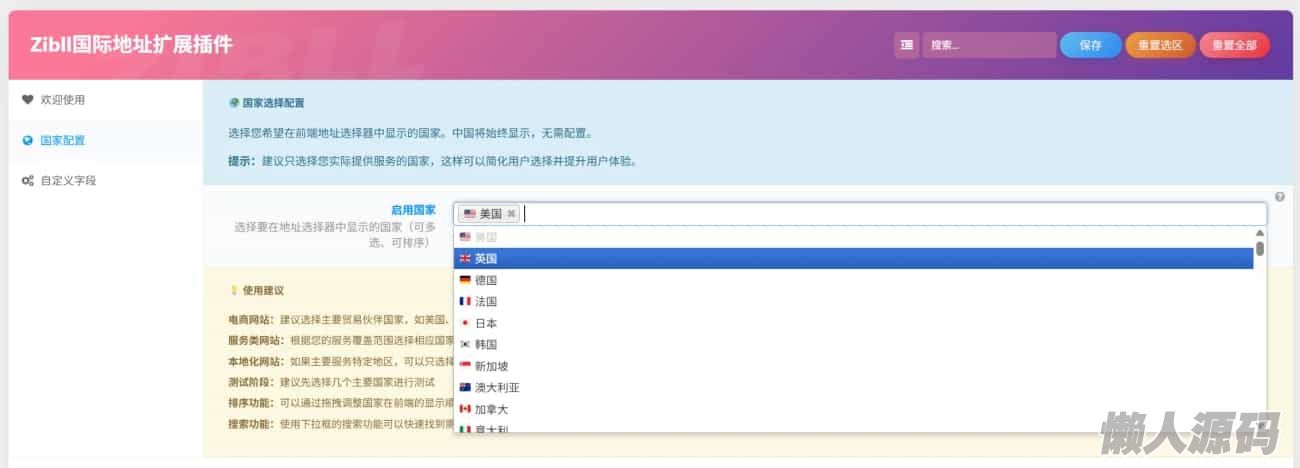Open the 自定义字段 sidebar tab
This screenshot has height=468, width=1300.
click(x=105, y=181)
